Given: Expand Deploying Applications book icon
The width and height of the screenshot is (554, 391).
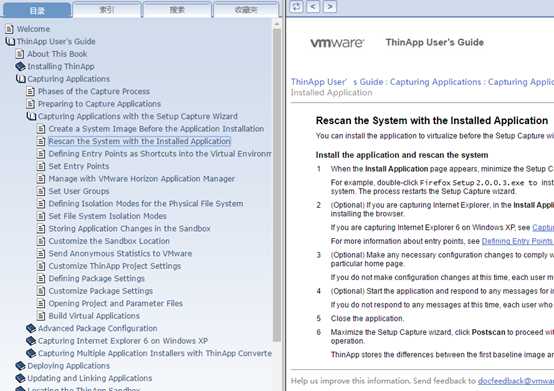Looking at the screenshot, I should [x=20, y=366].
